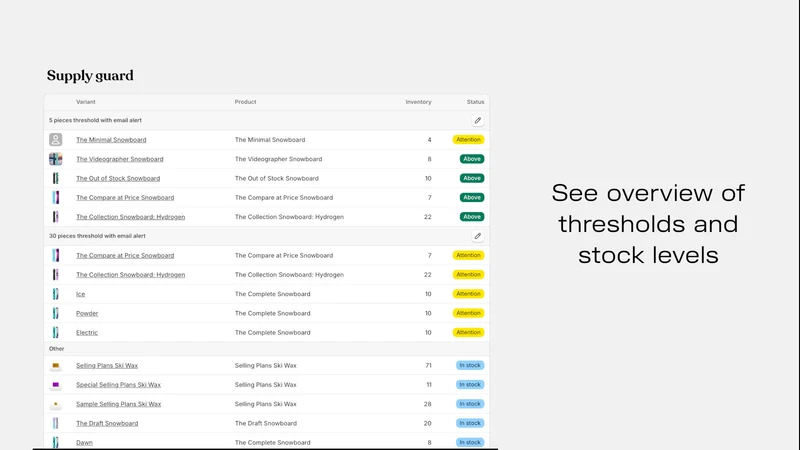Edit the 30 pieces threshold group
800x450 pixels.
[x=478, y=236]
